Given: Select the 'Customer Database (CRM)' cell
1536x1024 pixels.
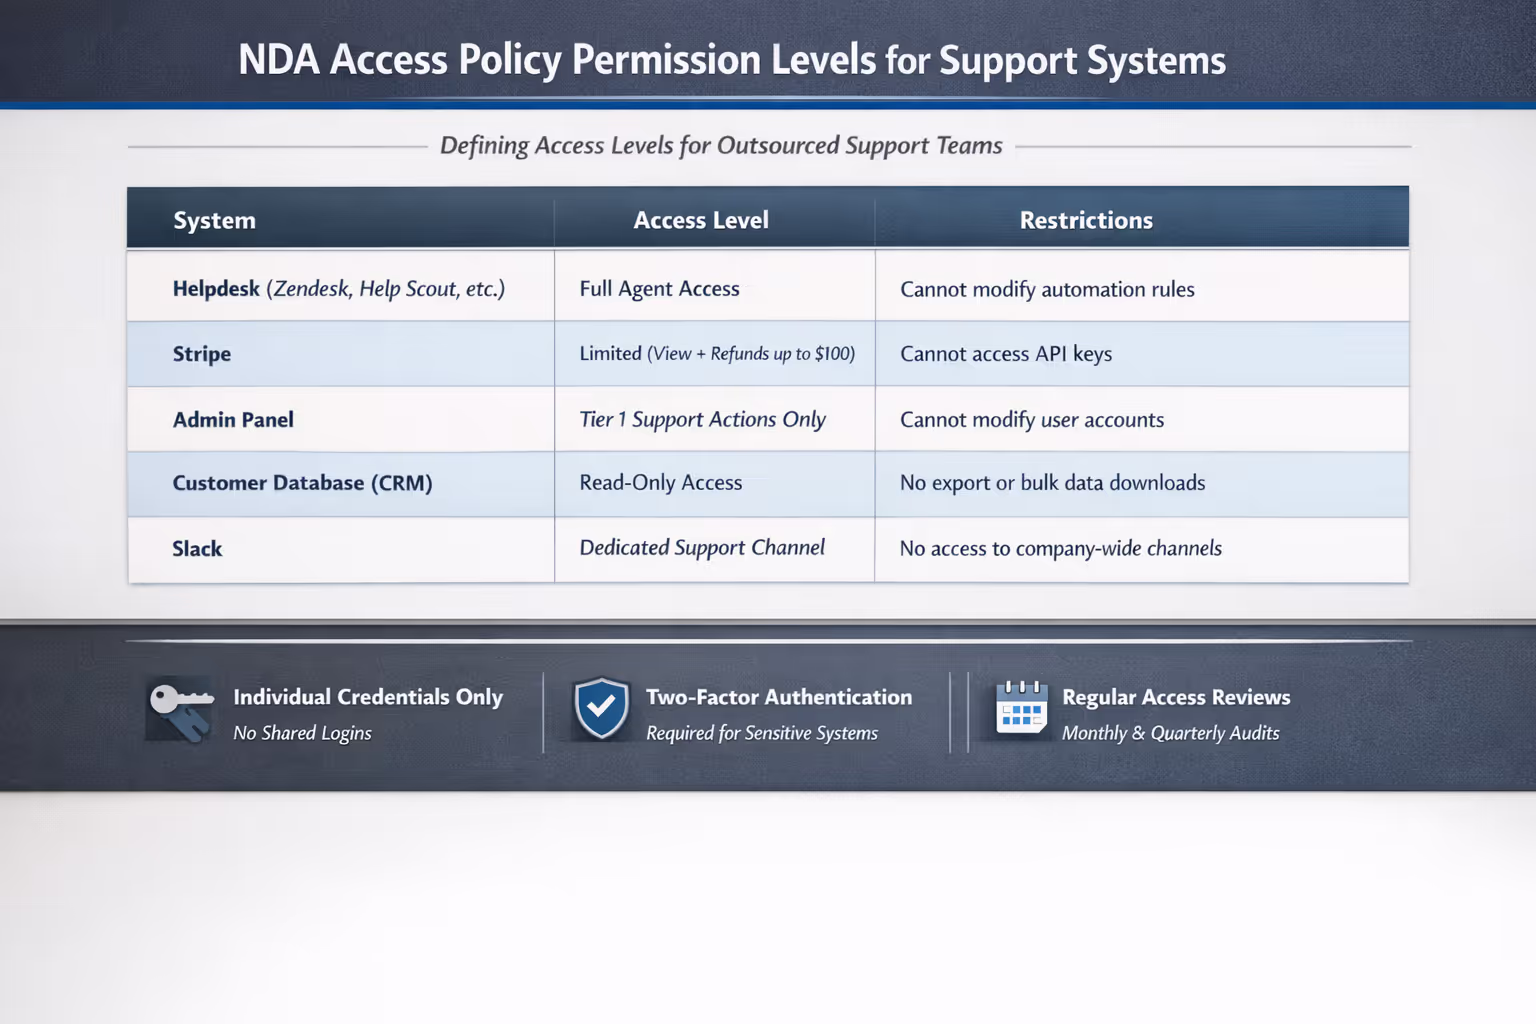Looking at the screenshot, I should pos(341,484).
